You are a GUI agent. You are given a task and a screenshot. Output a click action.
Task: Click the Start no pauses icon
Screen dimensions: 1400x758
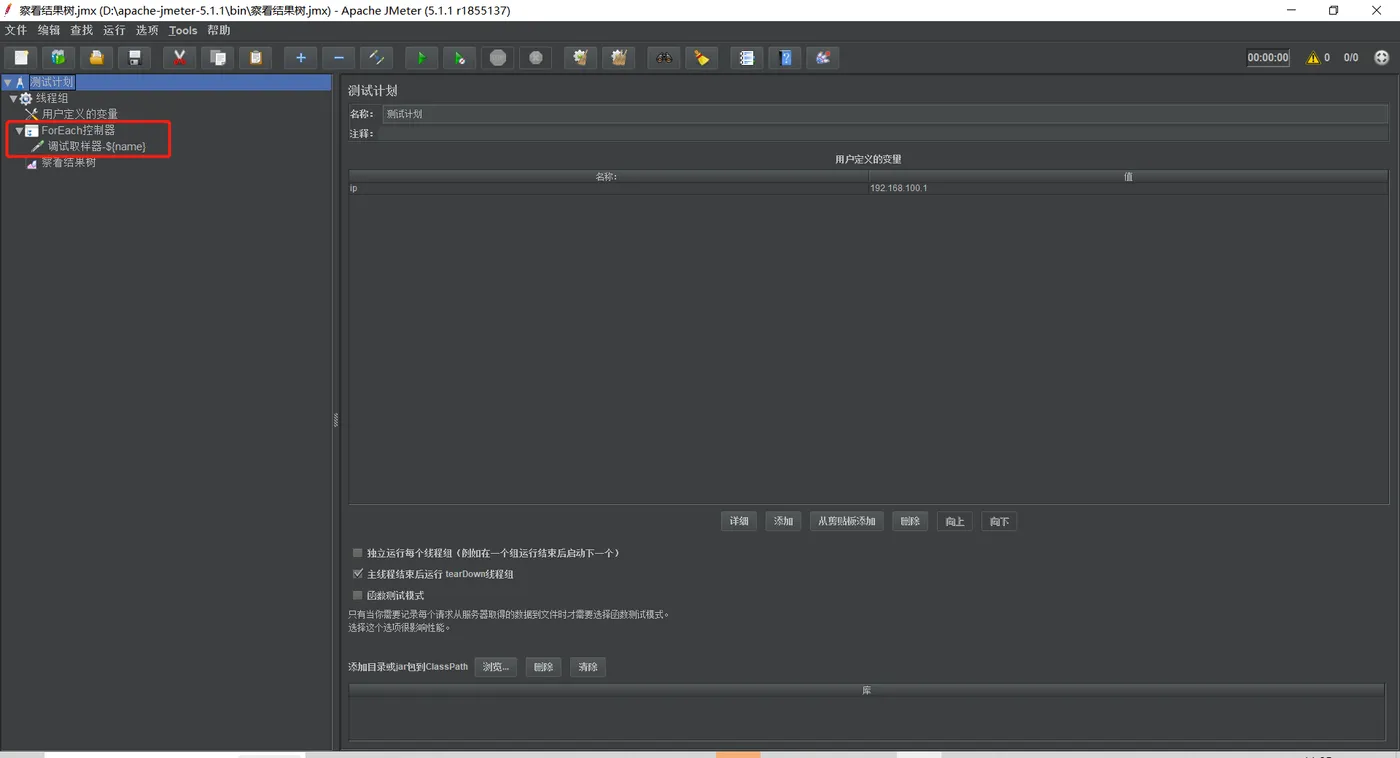(x=459, y=58)
